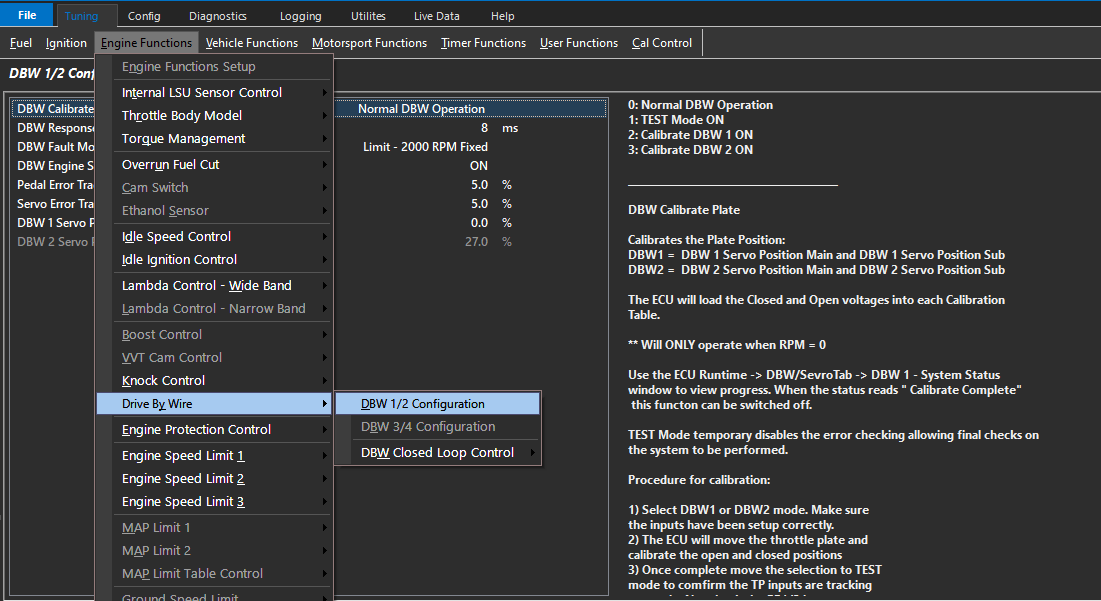Open the Ignition toolbar menu
The width and height of the screenshot is (1101, 601).
point(66,43)
